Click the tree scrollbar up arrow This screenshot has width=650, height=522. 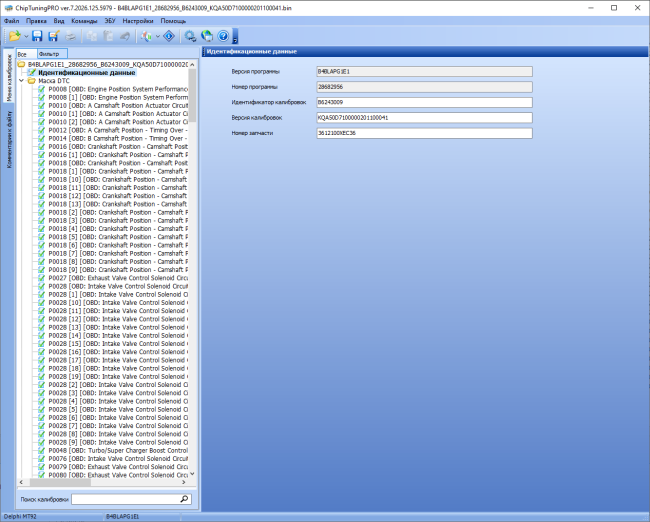click(x=192, y=65)
